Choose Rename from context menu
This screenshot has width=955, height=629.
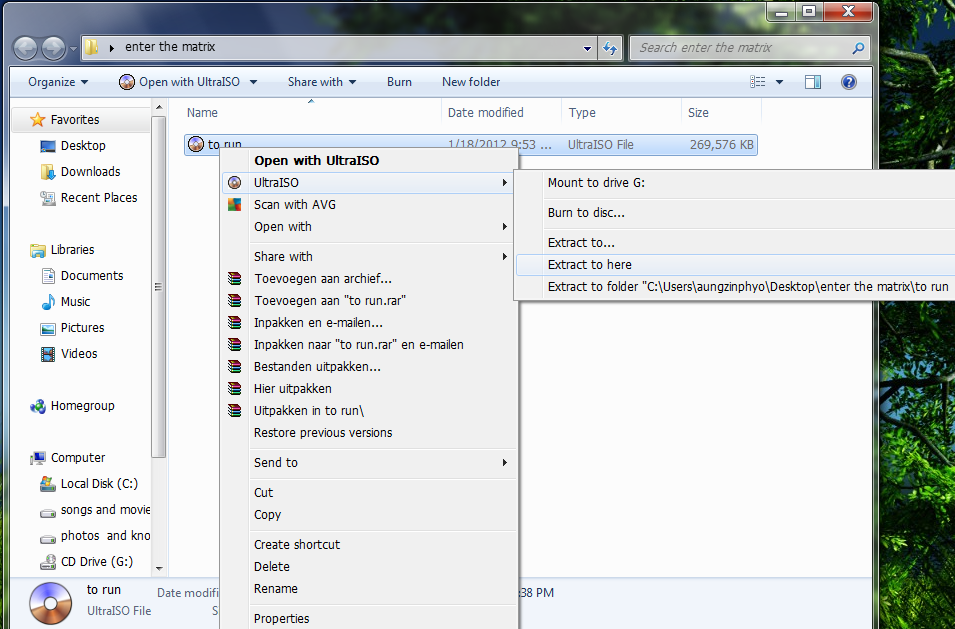click(370, 589)
